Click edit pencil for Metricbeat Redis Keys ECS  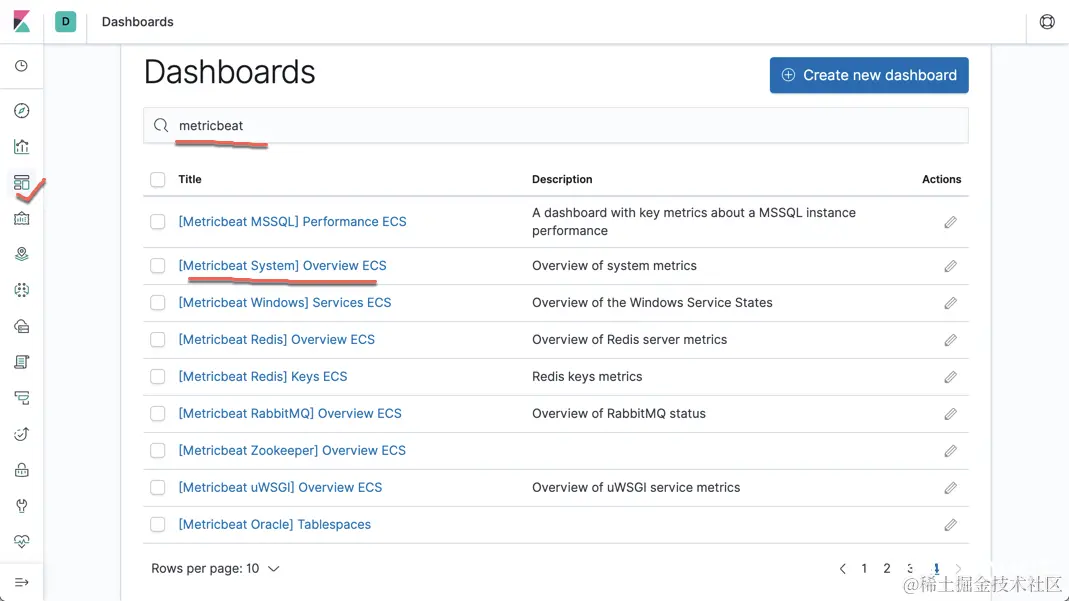(950, 377)
